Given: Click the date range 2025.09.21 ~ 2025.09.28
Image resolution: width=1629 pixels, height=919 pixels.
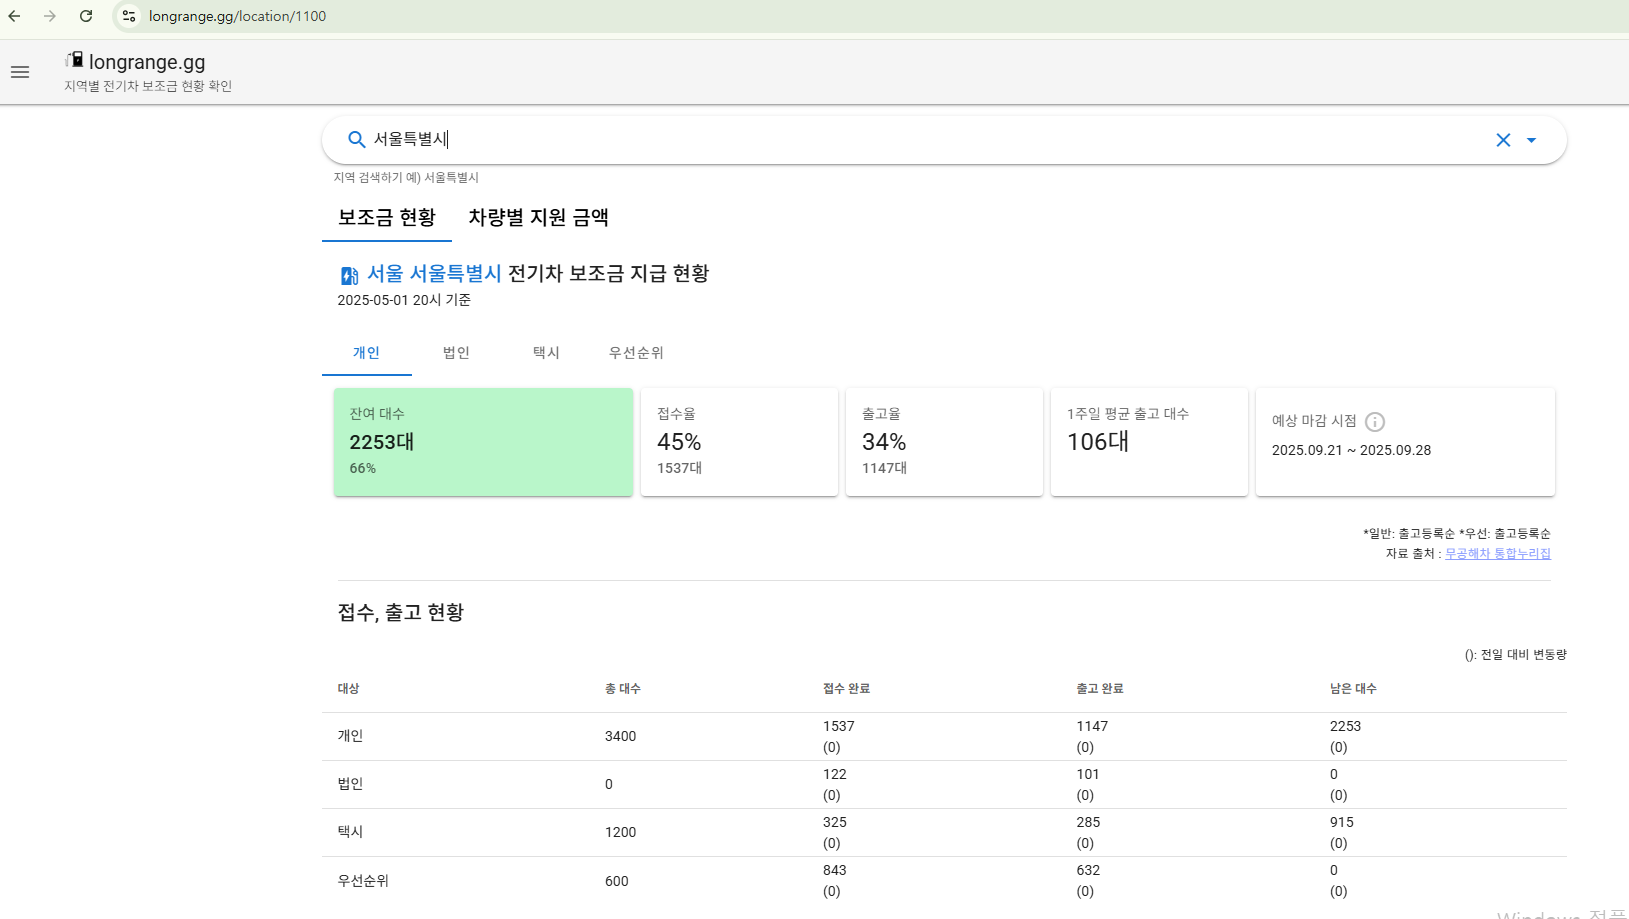Looking at the screenshot, I should [x=1351, y=450].
